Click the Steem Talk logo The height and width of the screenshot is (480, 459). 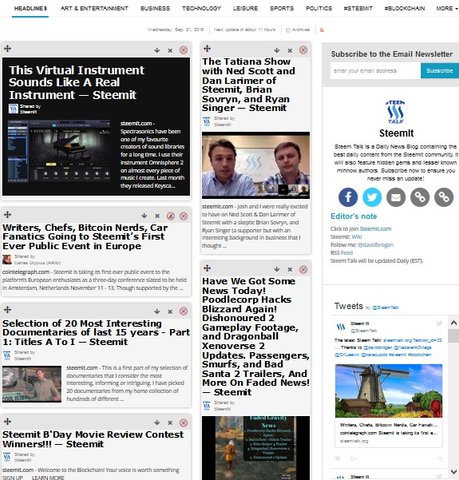[396, 112]
